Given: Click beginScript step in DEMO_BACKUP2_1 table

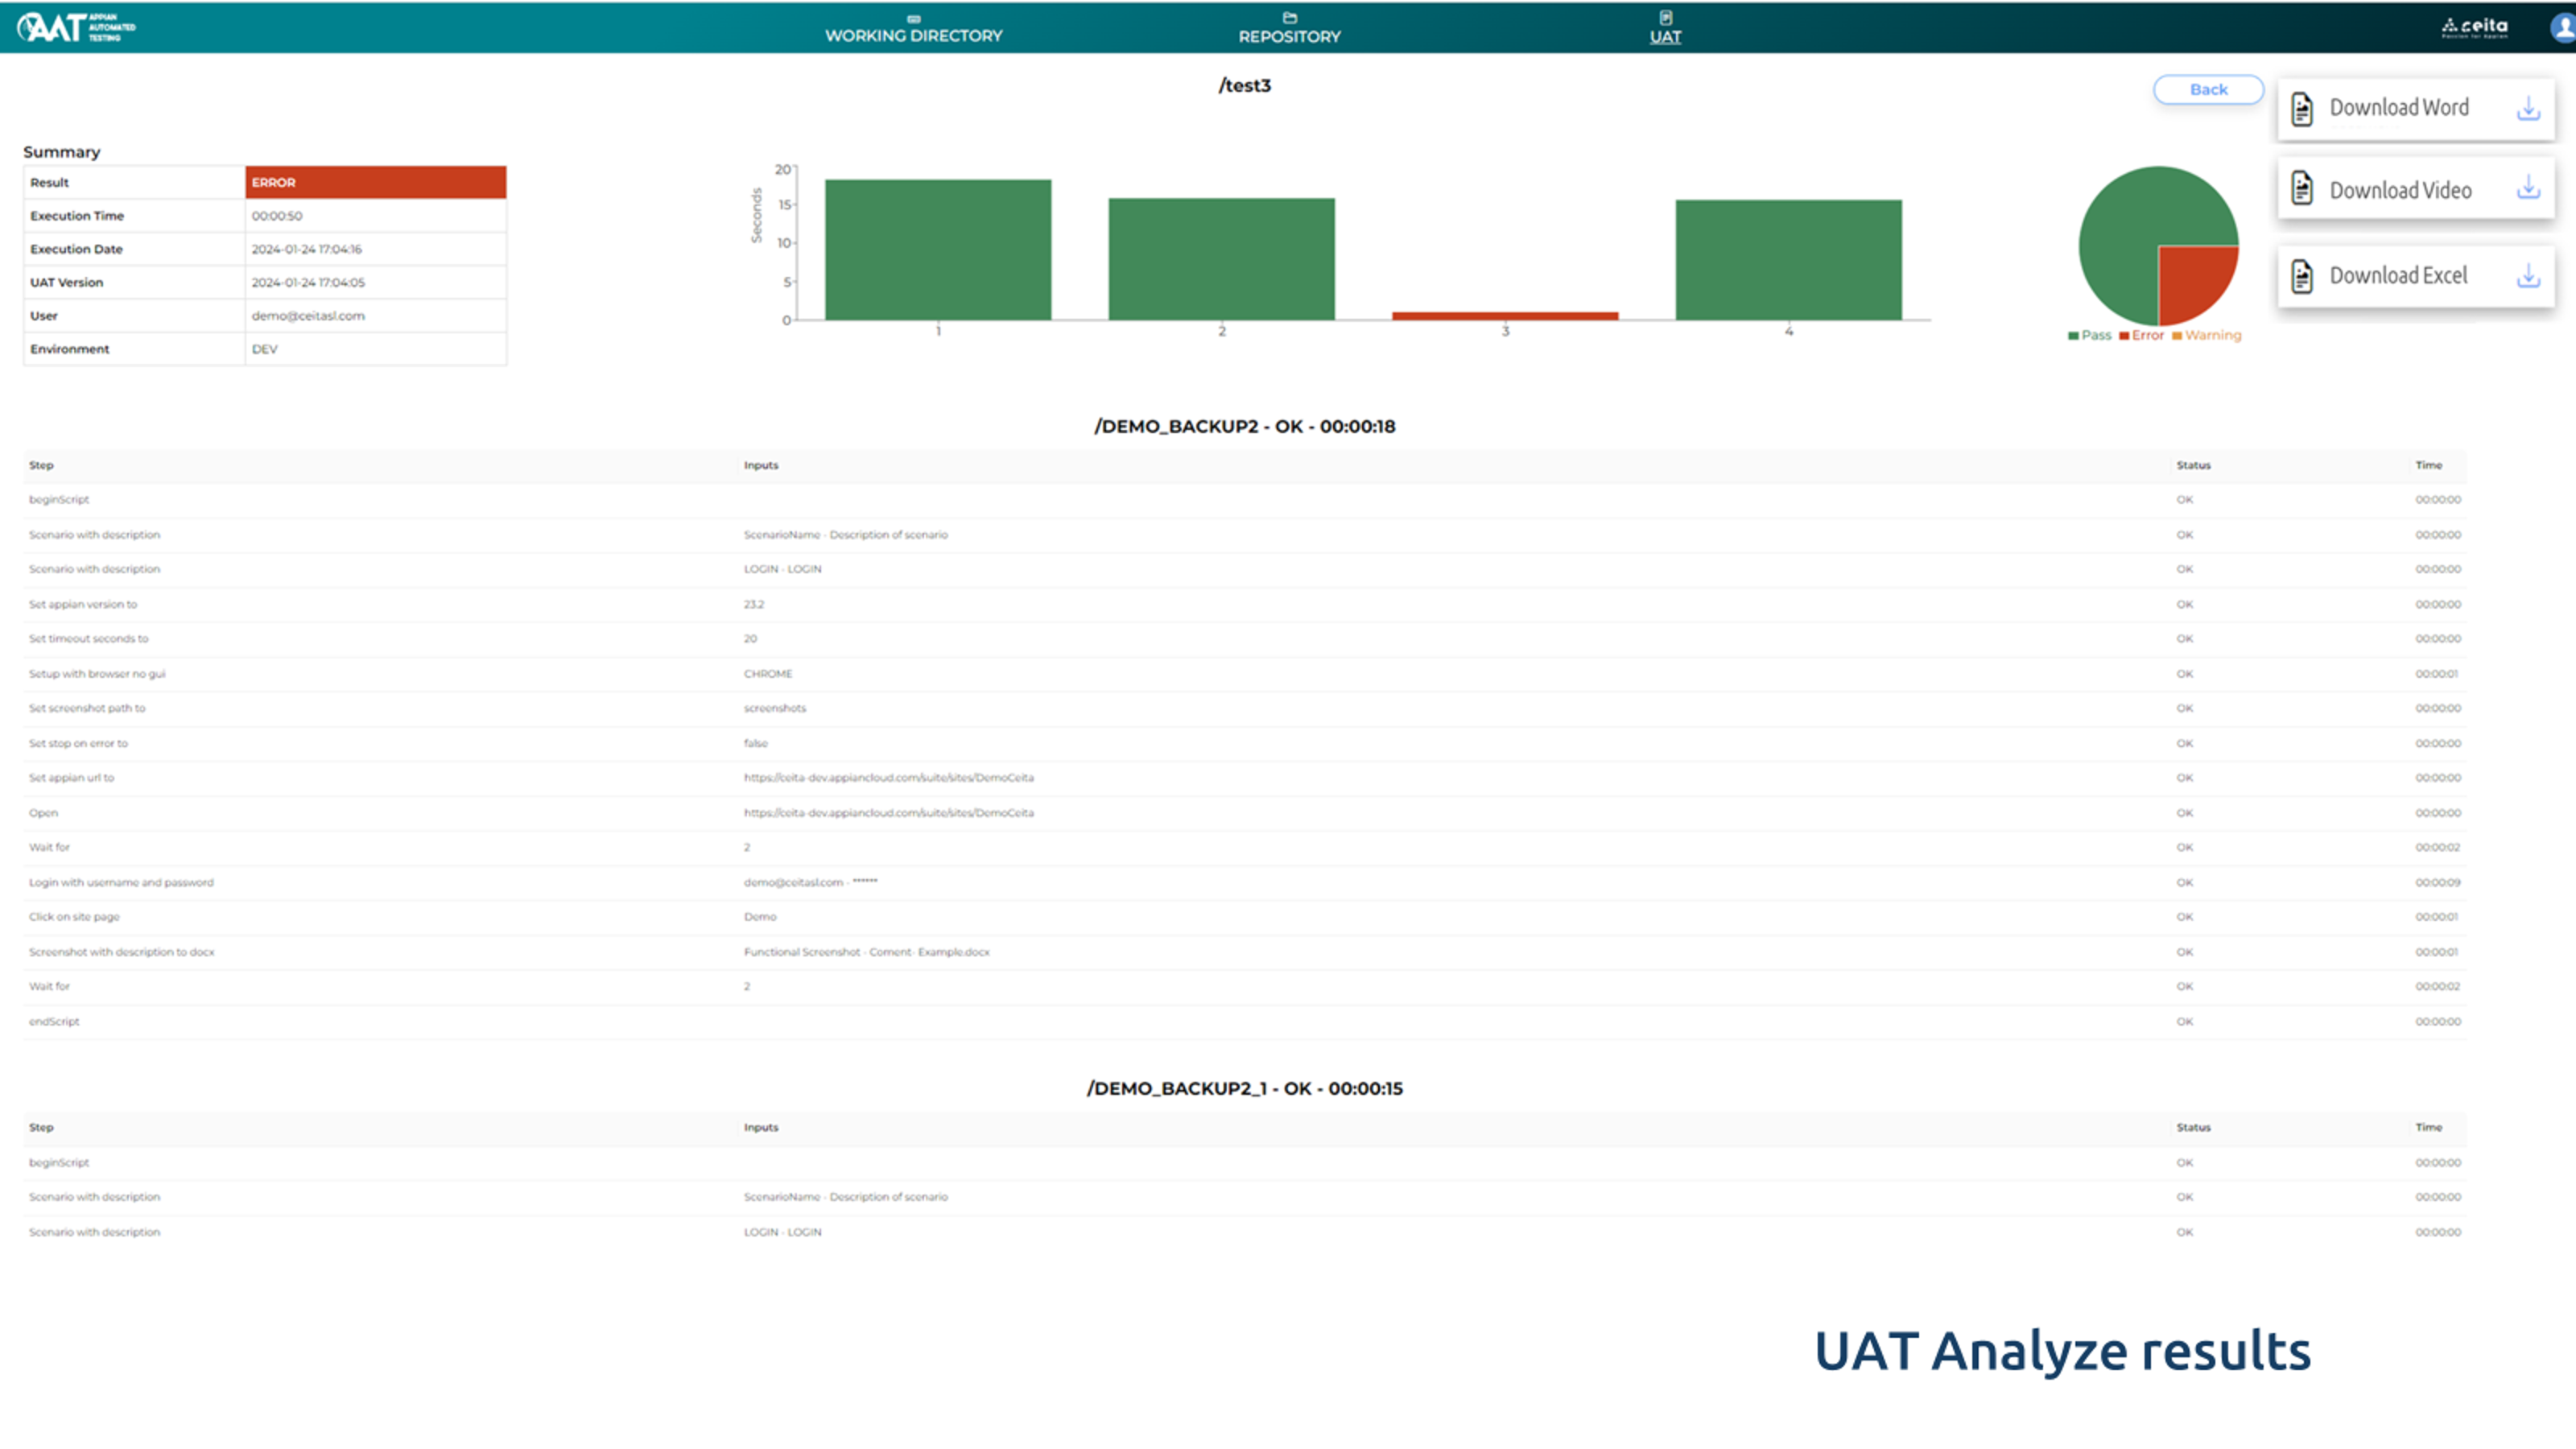Looking at the screenshot, I should pos(59,1162).
